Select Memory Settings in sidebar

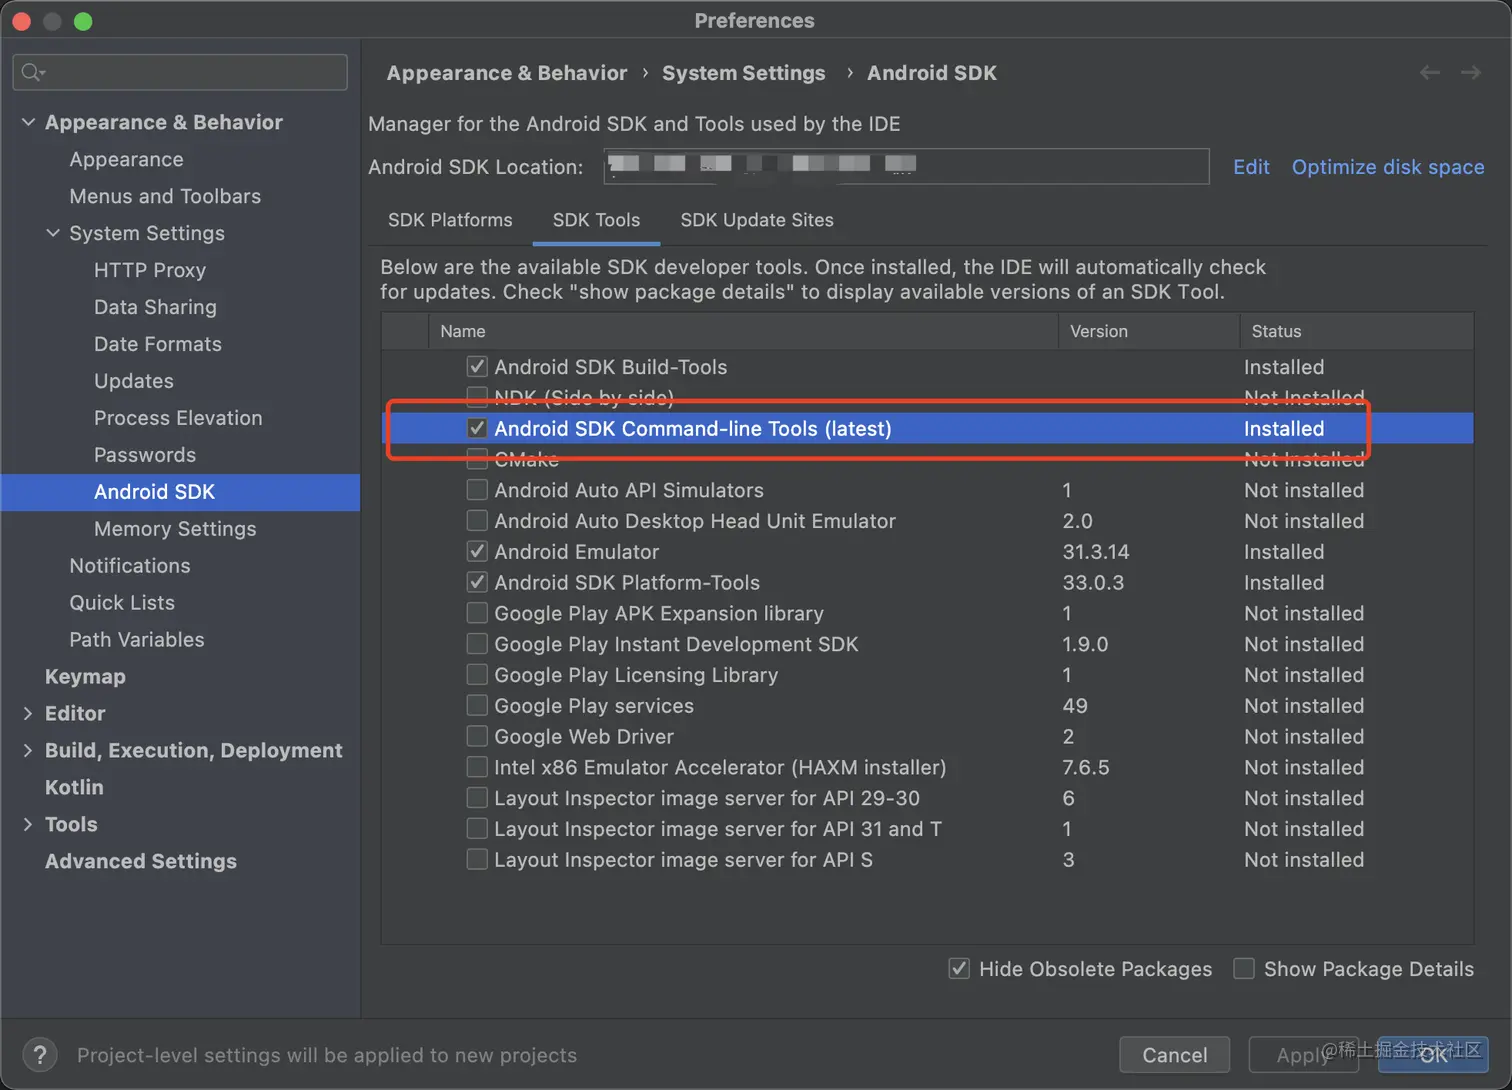(x=175, y=529)
